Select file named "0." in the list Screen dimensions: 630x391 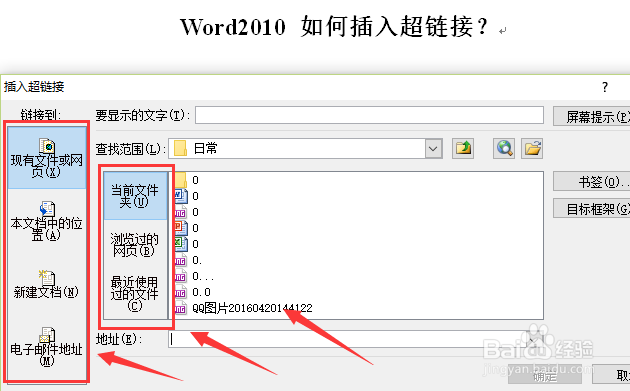pos(188,260)
